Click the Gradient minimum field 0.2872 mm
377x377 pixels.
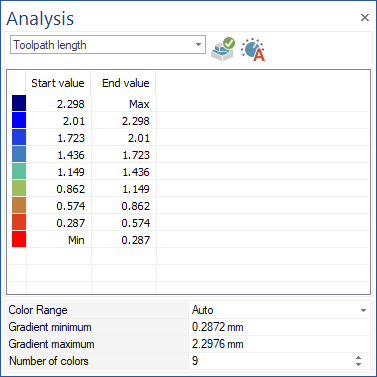tap(279, 327)
